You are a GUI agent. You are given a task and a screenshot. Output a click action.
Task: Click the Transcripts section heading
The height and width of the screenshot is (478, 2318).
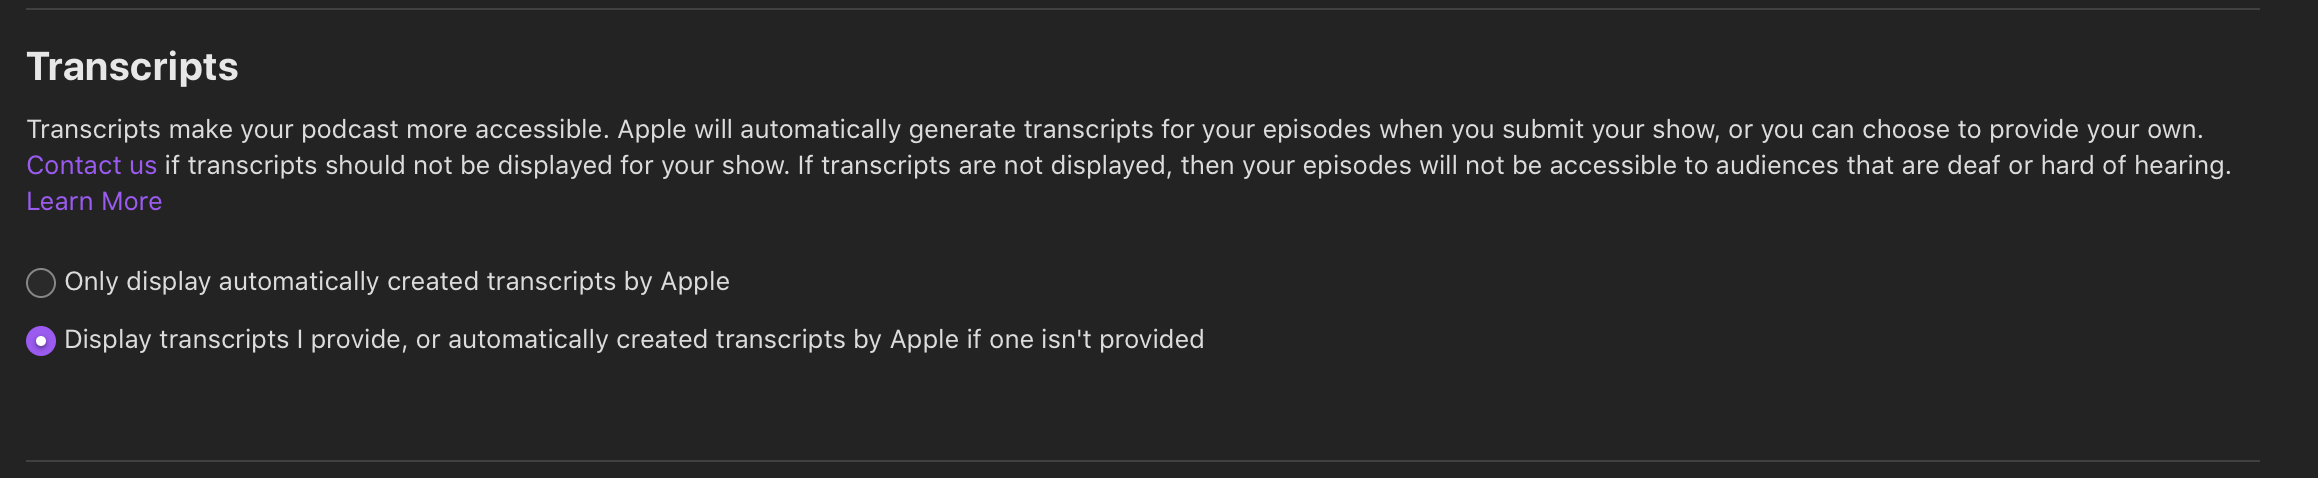pyautogui.click(x=132, y=67)
